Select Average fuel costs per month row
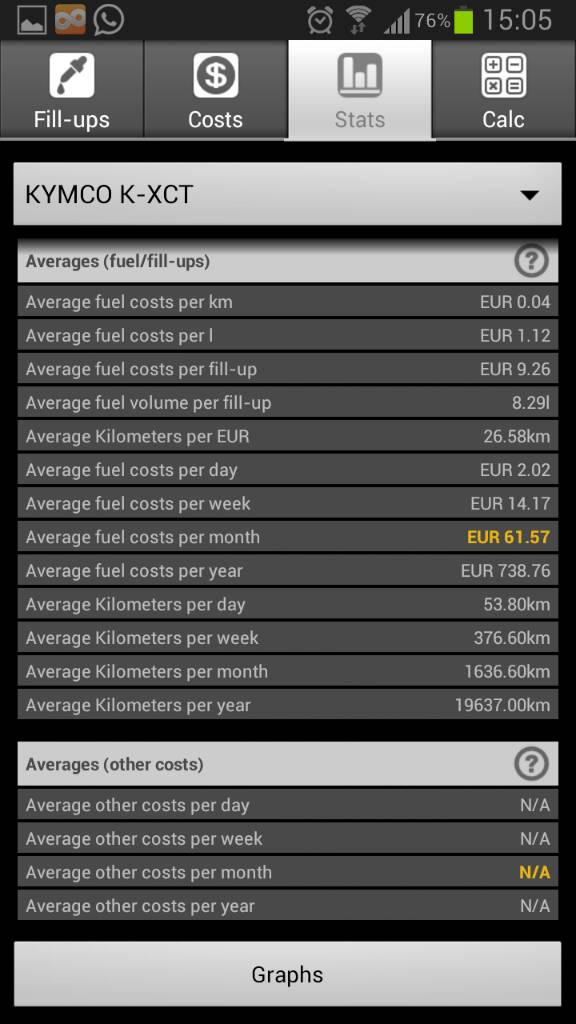 coord(288,537)
